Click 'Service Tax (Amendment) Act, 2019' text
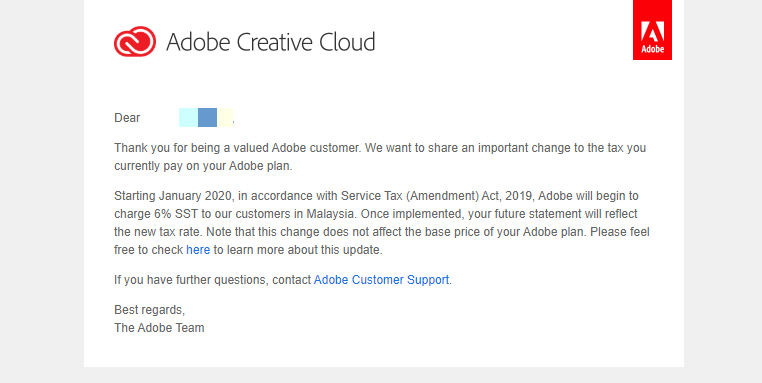Image resolution: width=762 pixels, height=383 pixels. tap(438, 196)
